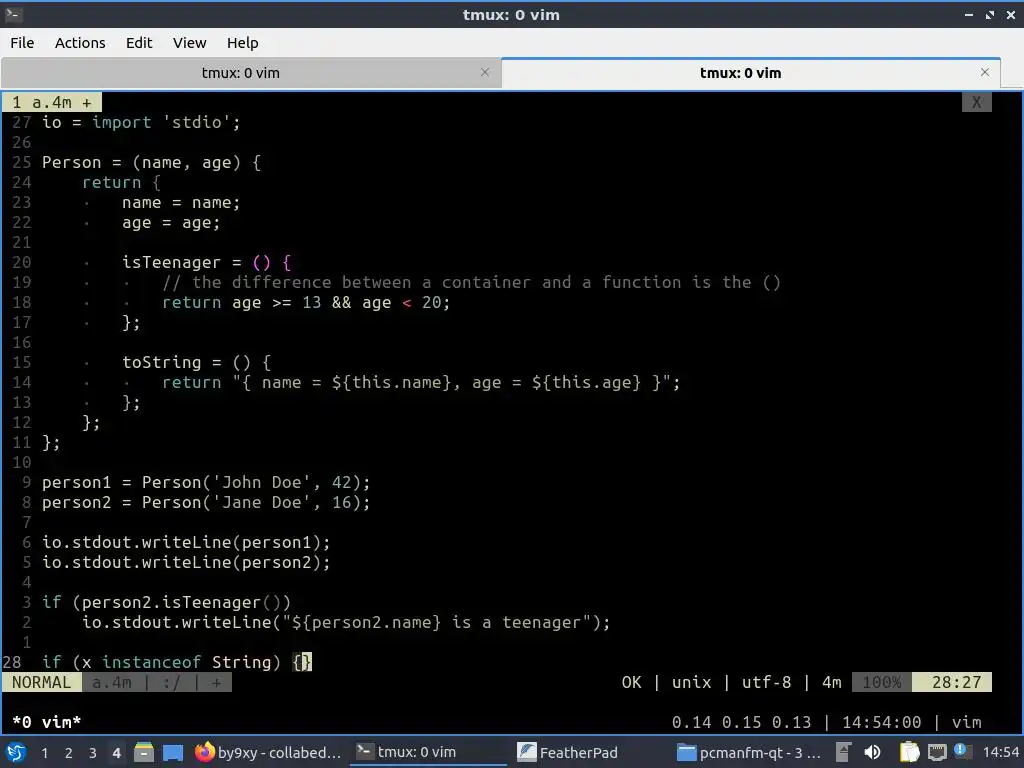Click the load average 0.14 0.15 0.13
Screen dimensions: 1024x768
tap(741, 722)
